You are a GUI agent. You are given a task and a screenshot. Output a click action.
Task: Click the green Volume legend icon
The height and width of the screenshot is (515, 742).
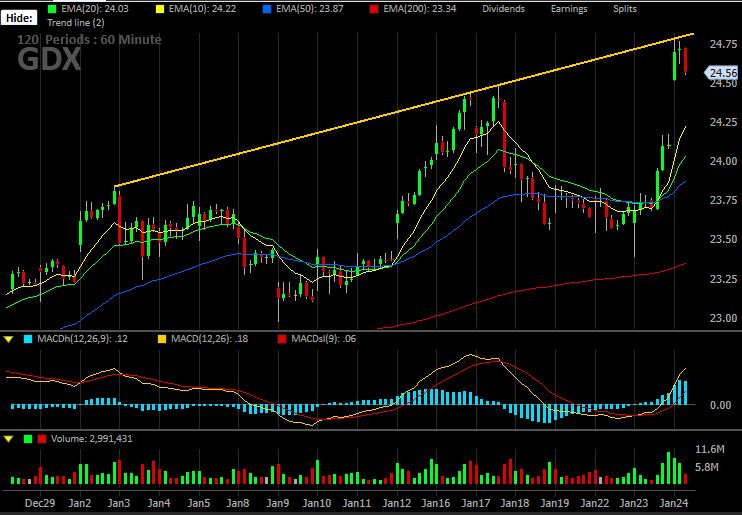click(28, 439)
